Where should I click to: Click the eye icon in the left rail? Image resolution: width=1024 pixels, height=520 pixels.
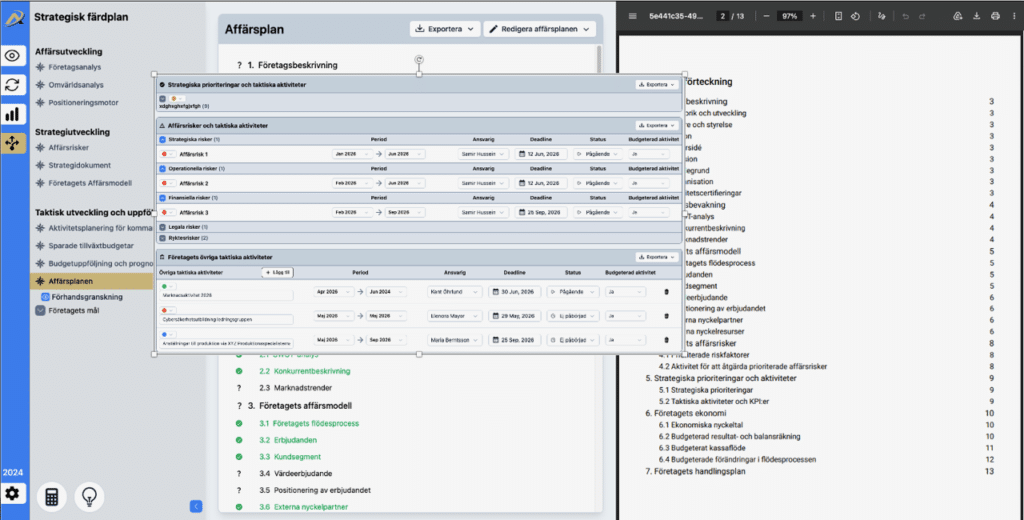pyautogui.click(x=13, y=57)
